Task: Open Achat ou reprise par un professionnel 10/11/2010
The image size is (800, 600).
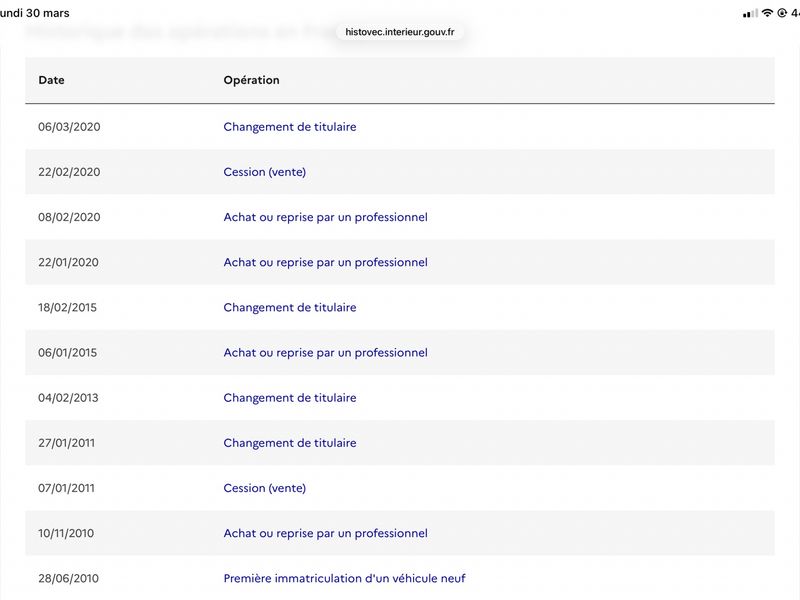Action: (x=326, y=533)
